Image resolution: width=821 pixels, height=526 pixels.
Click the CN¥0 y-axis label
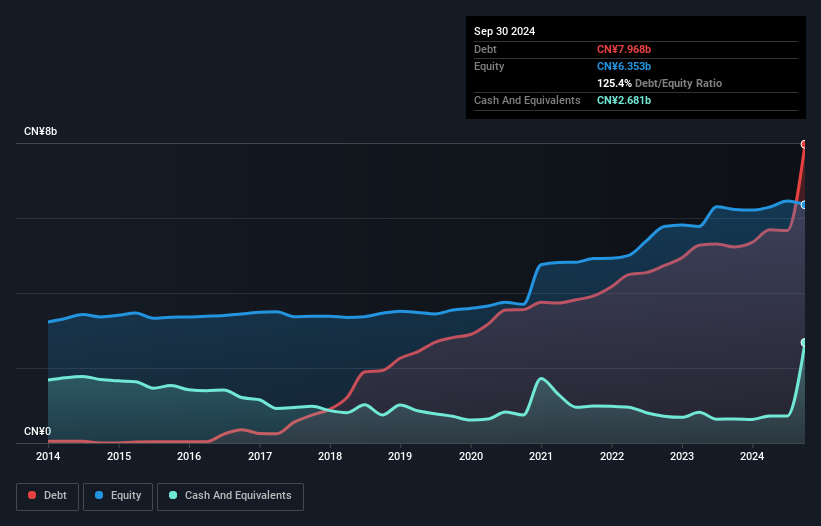(38, 431)
